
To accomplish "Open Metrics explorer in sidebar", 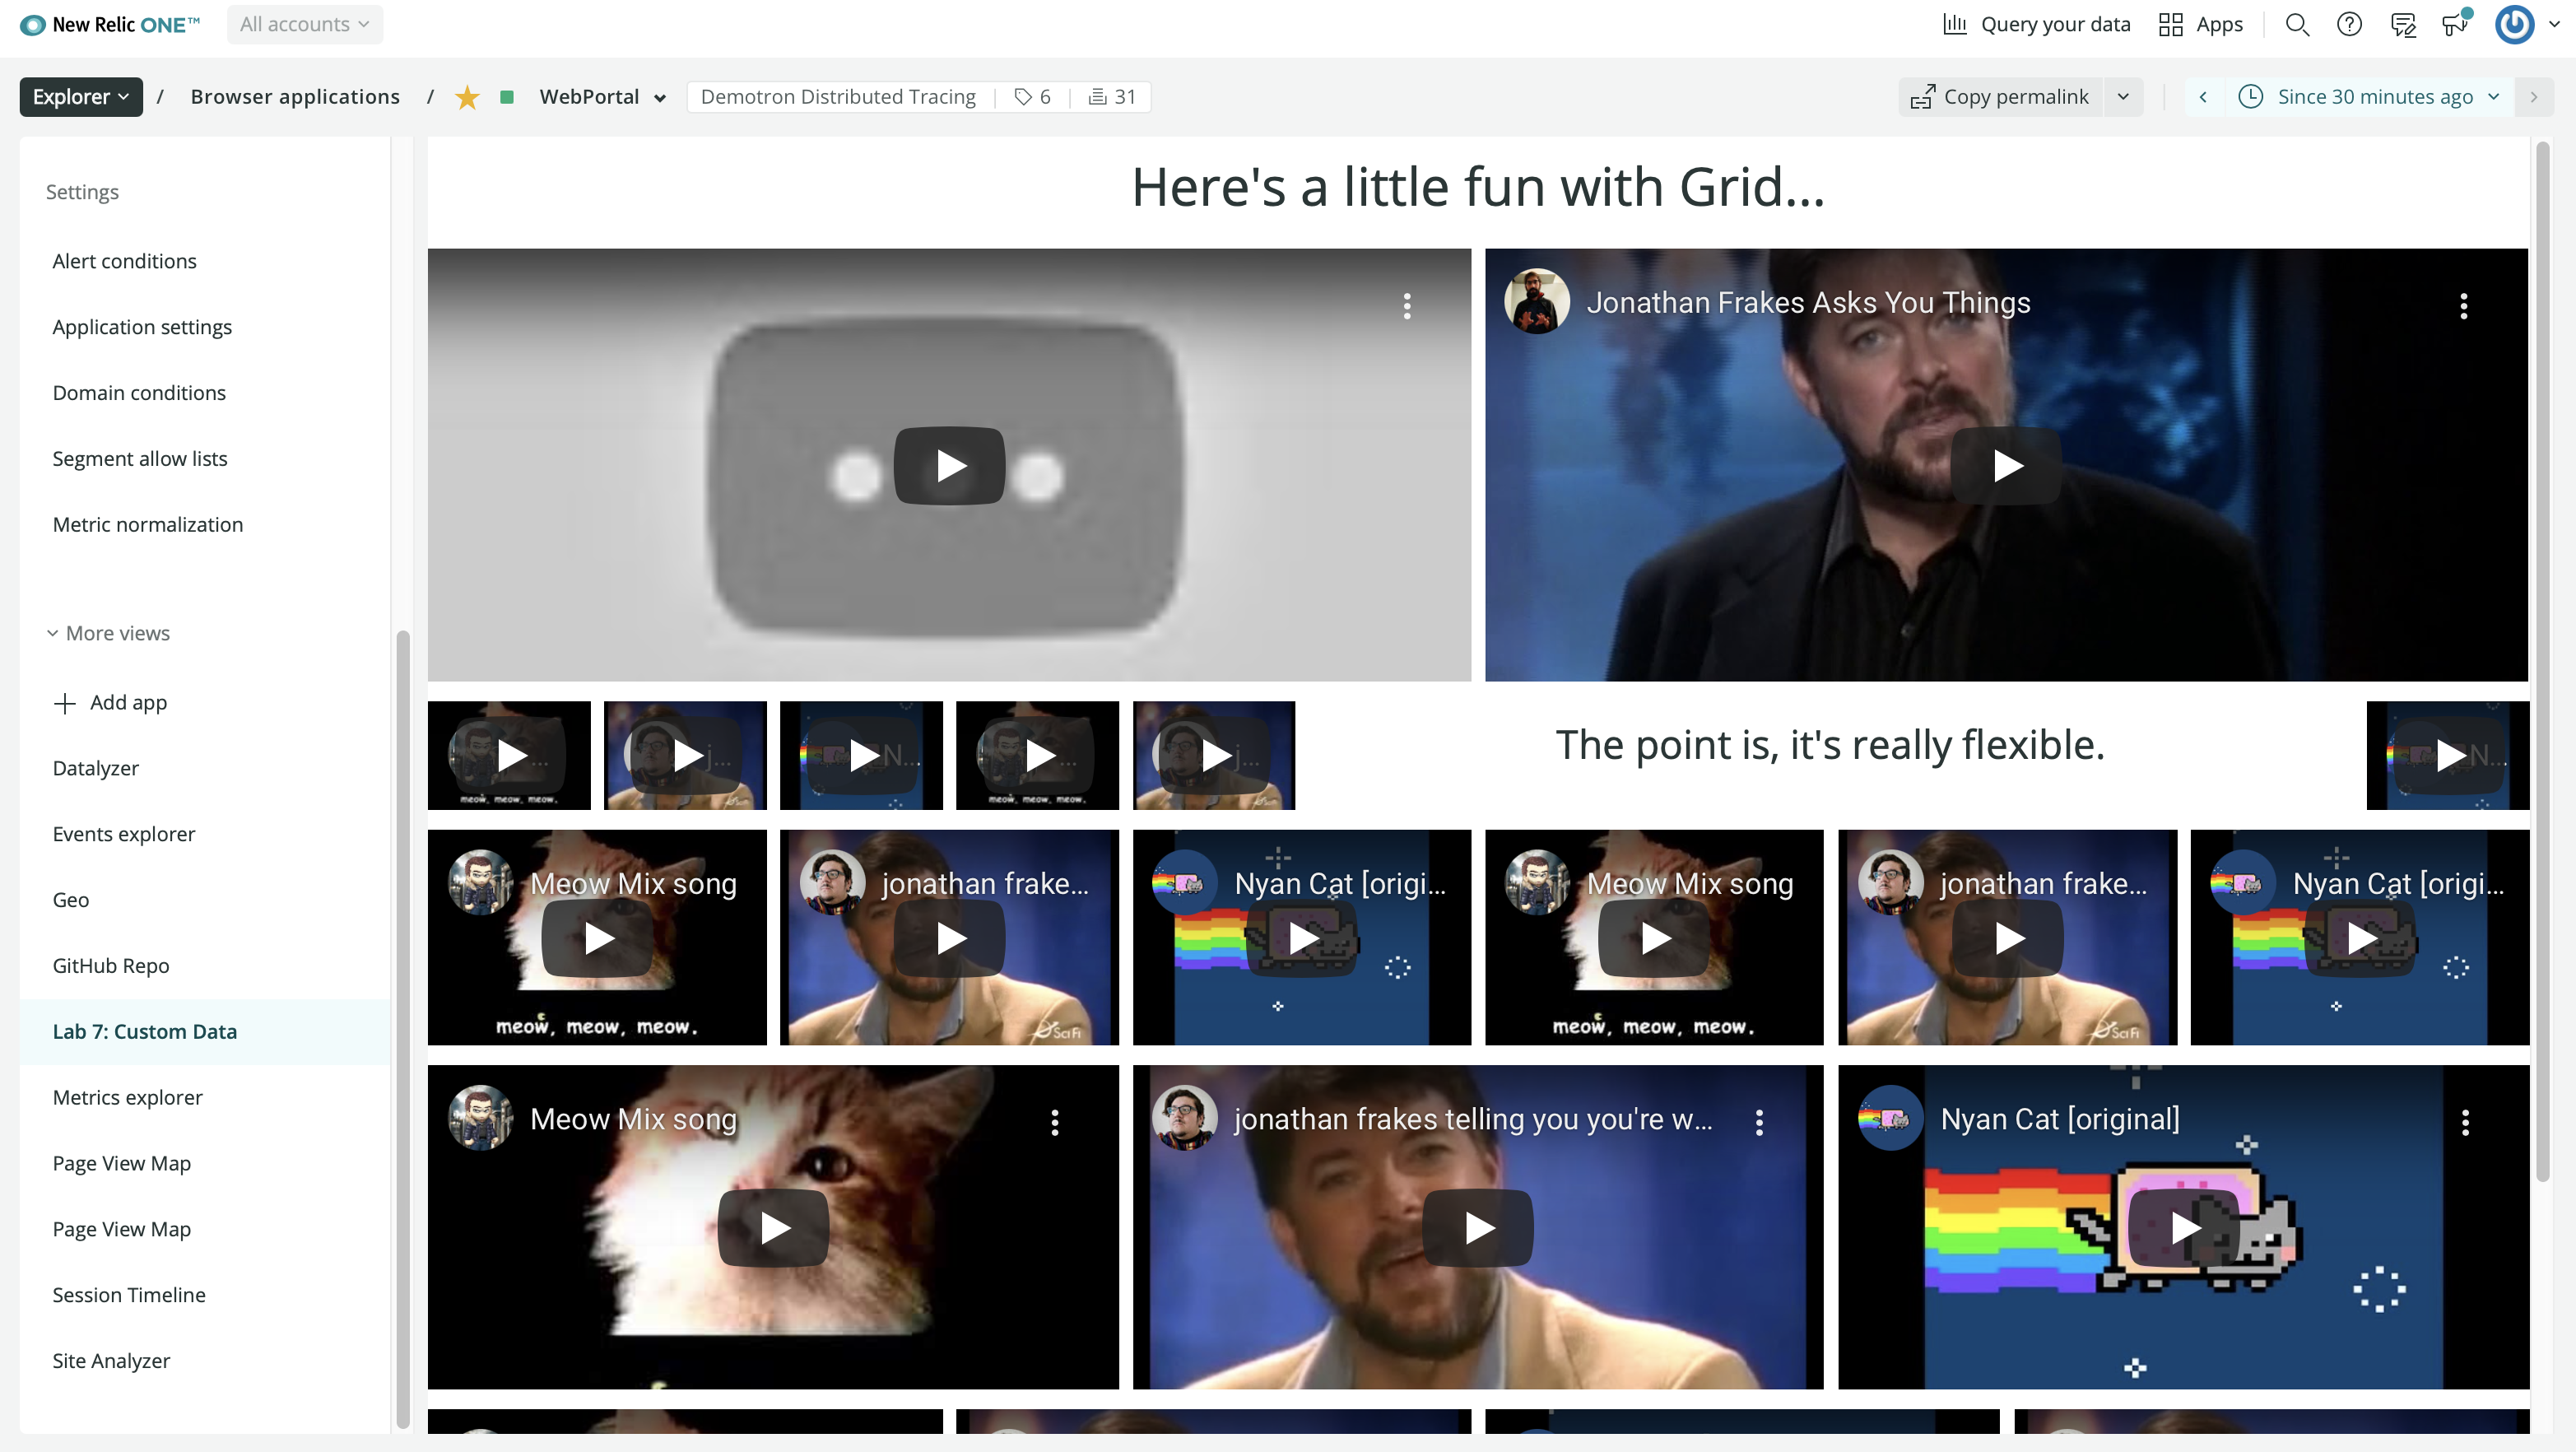I will point(127,1097).
